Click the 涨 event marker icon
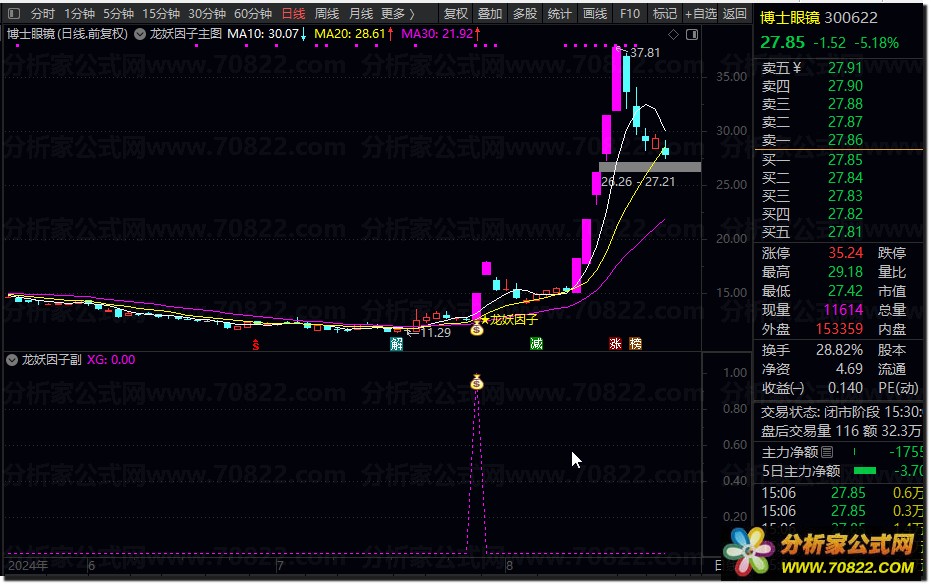Screen dimensions: 931x584 pyautogui.click(x=615, y=344)
